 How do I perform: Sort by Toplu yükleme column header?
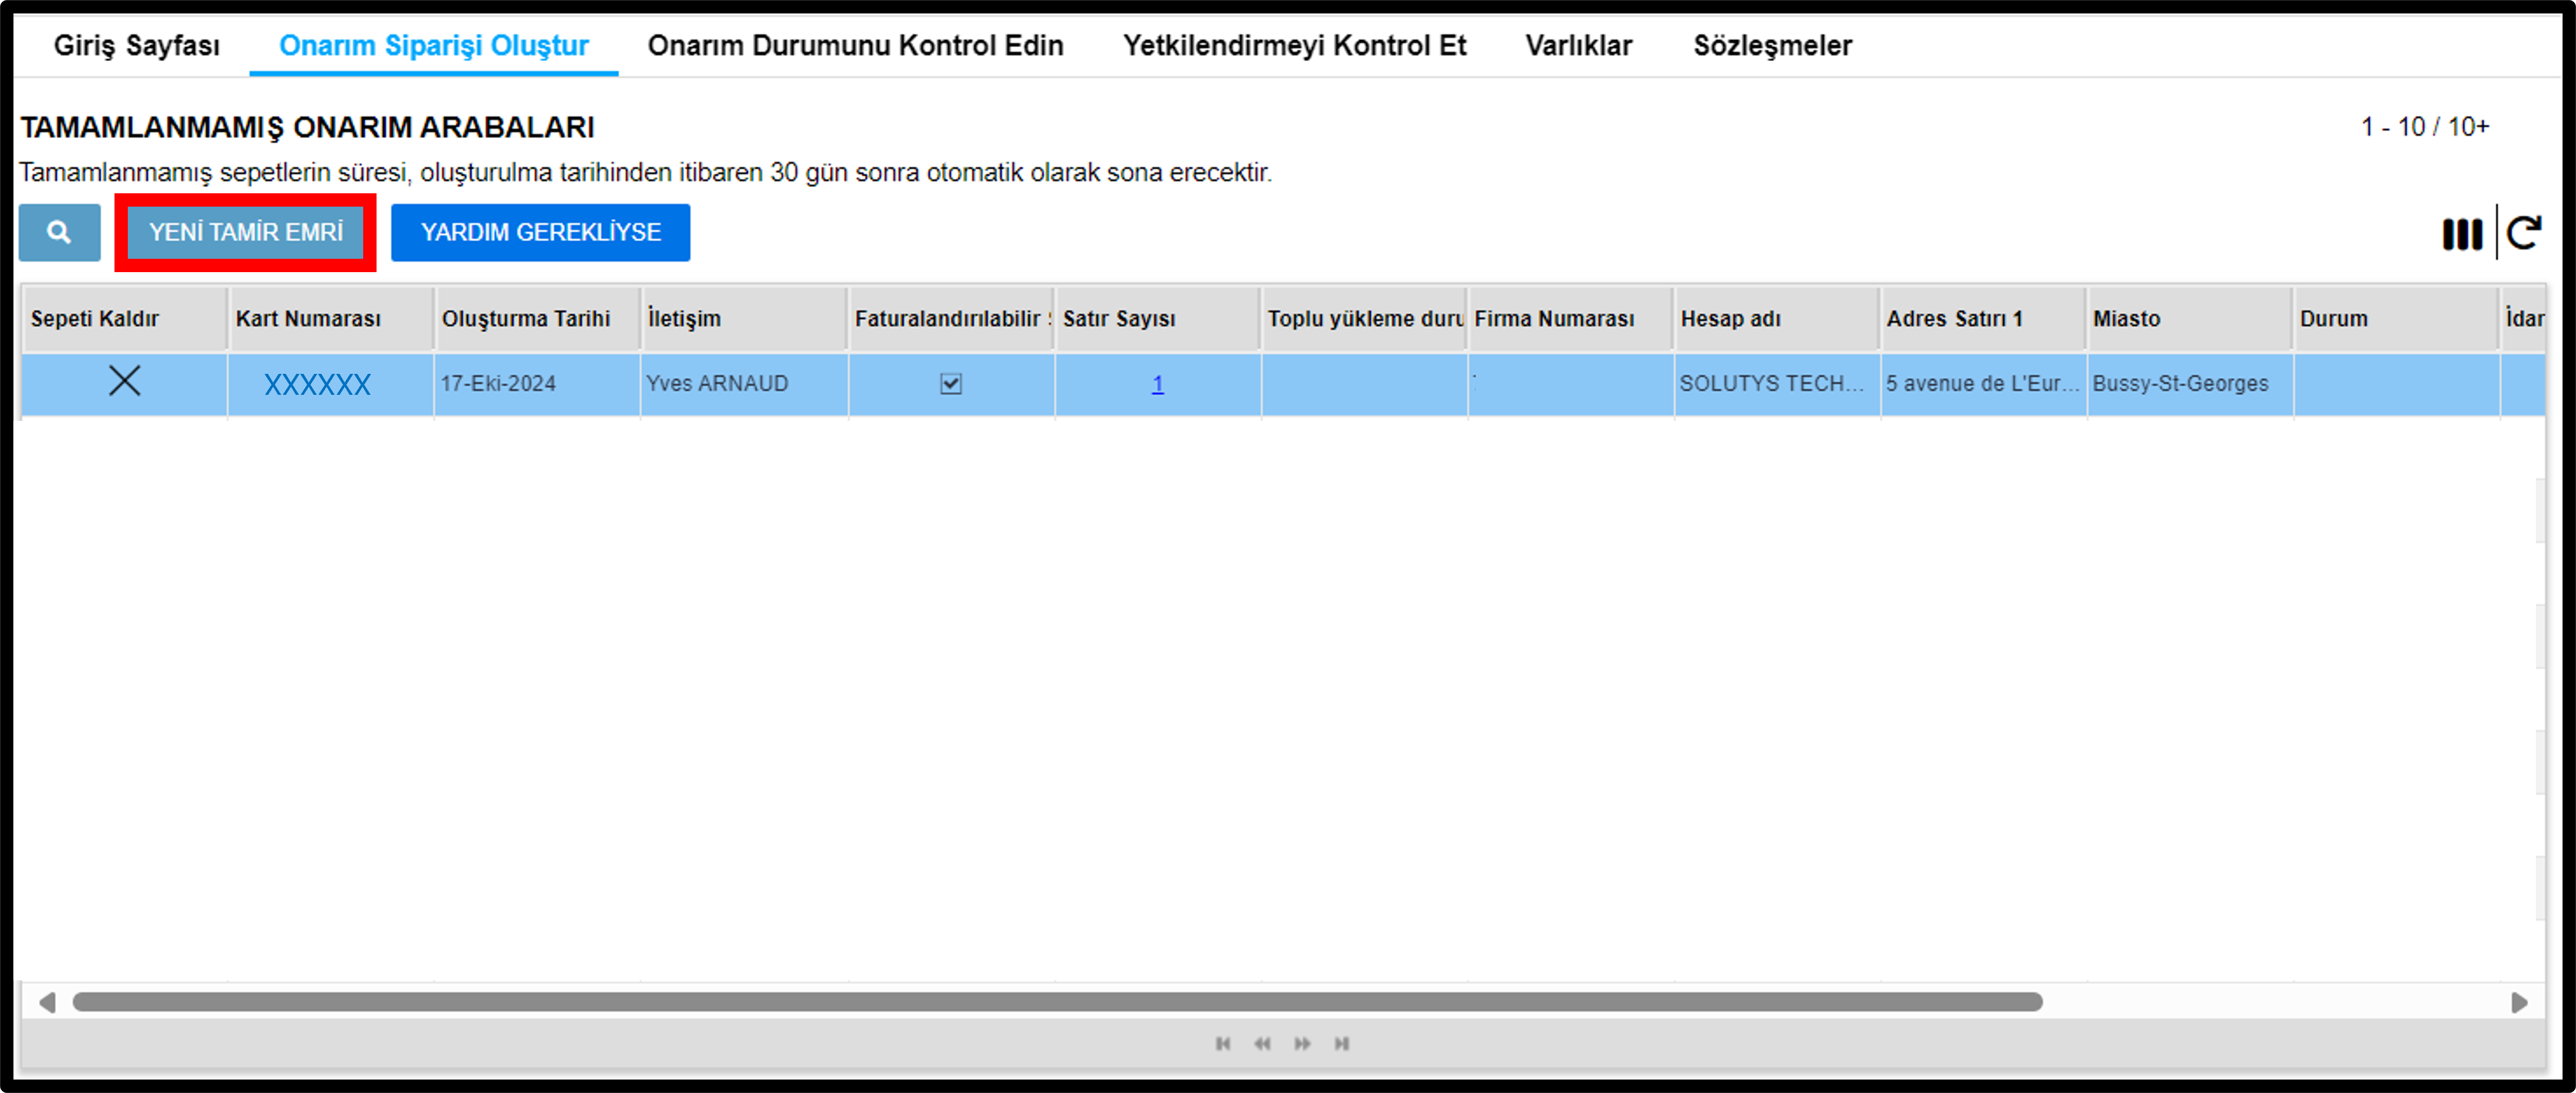click(1364, 318)
